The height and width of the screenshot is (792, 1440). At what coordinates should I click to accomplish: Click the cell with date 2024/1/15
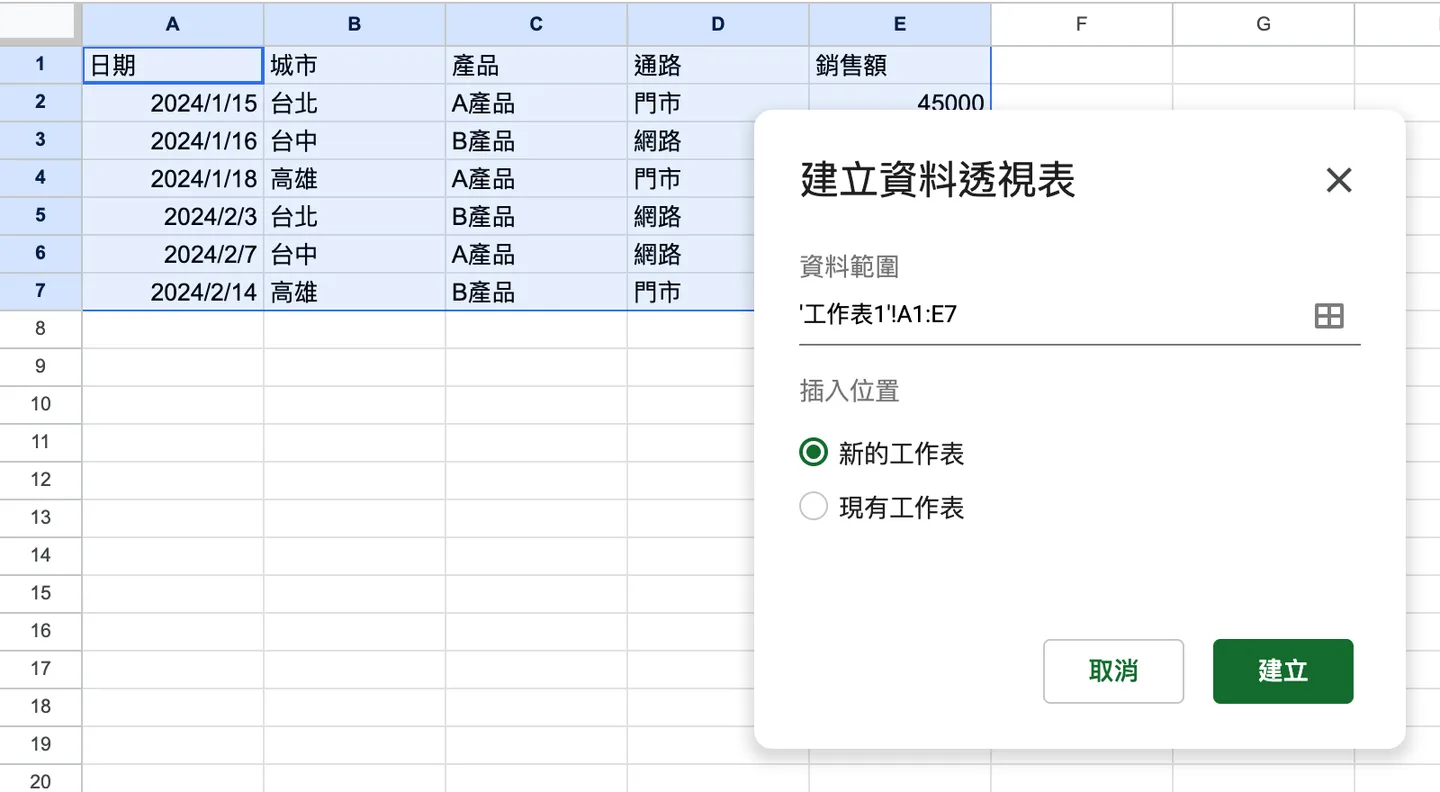173,103
